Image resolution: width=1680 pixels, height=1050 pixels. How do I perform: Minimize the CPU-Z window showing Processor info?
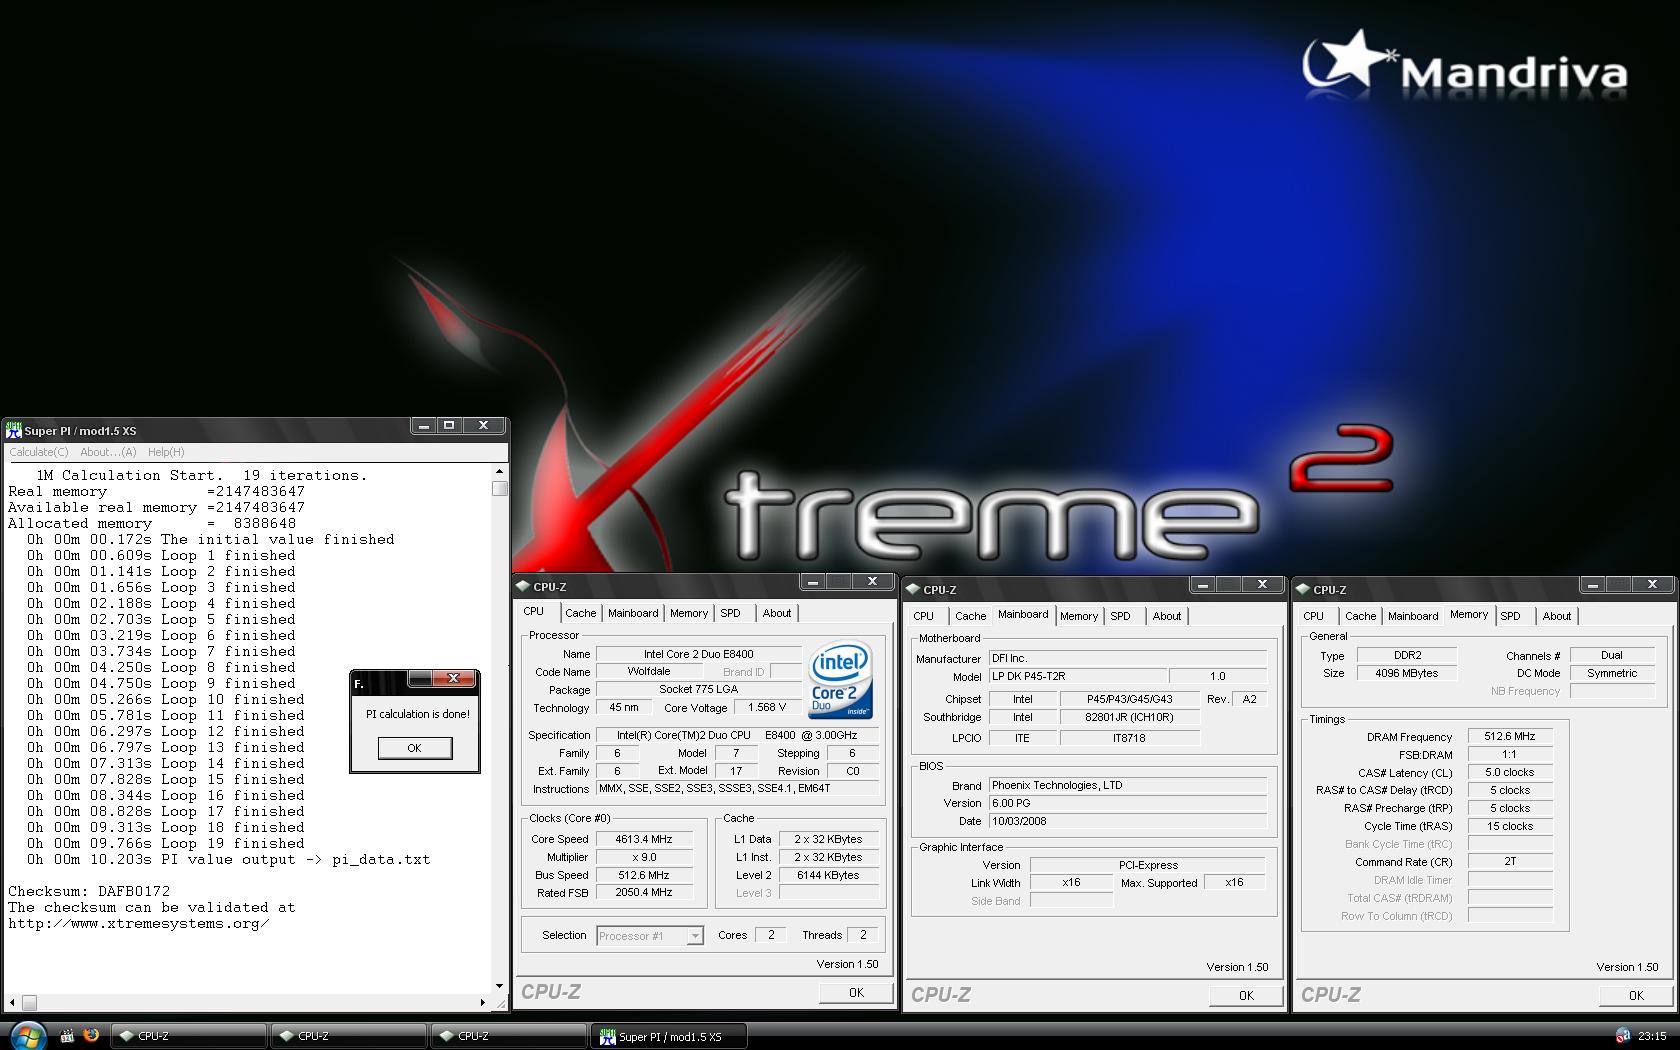(x=812, y=582)
